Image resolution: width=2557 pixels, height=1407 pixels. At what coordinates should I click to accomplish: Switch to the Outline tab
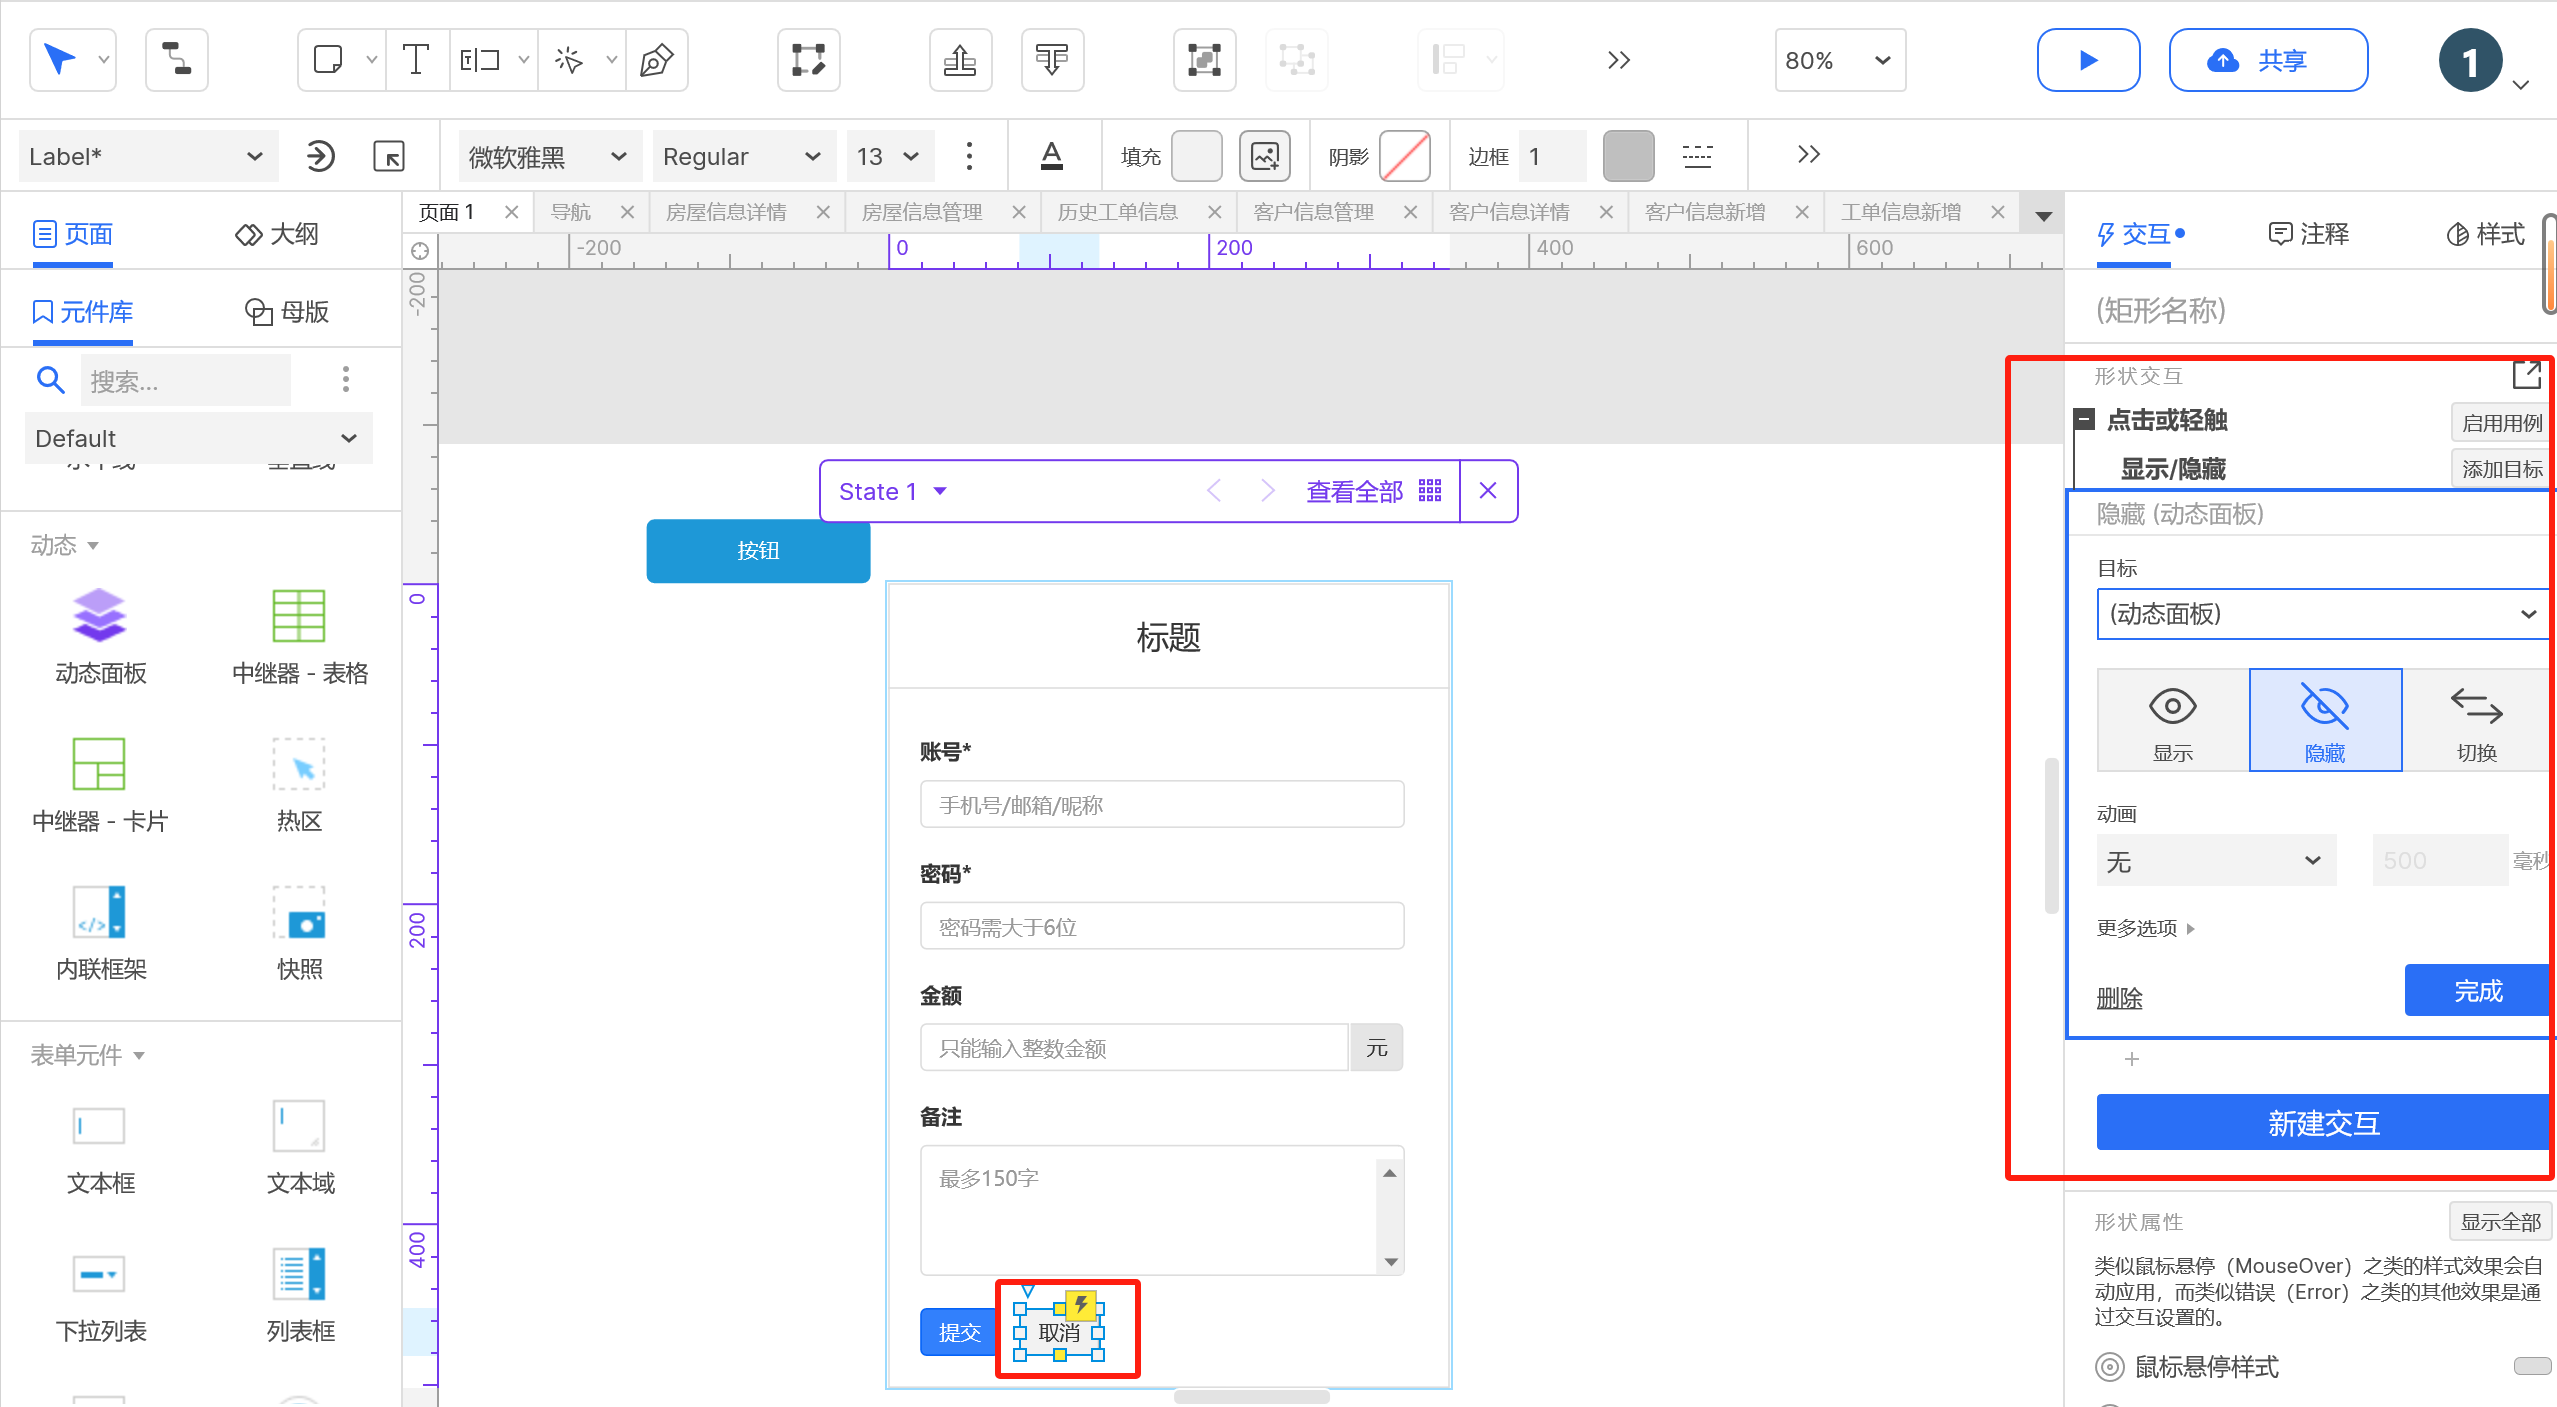(278, 234)
